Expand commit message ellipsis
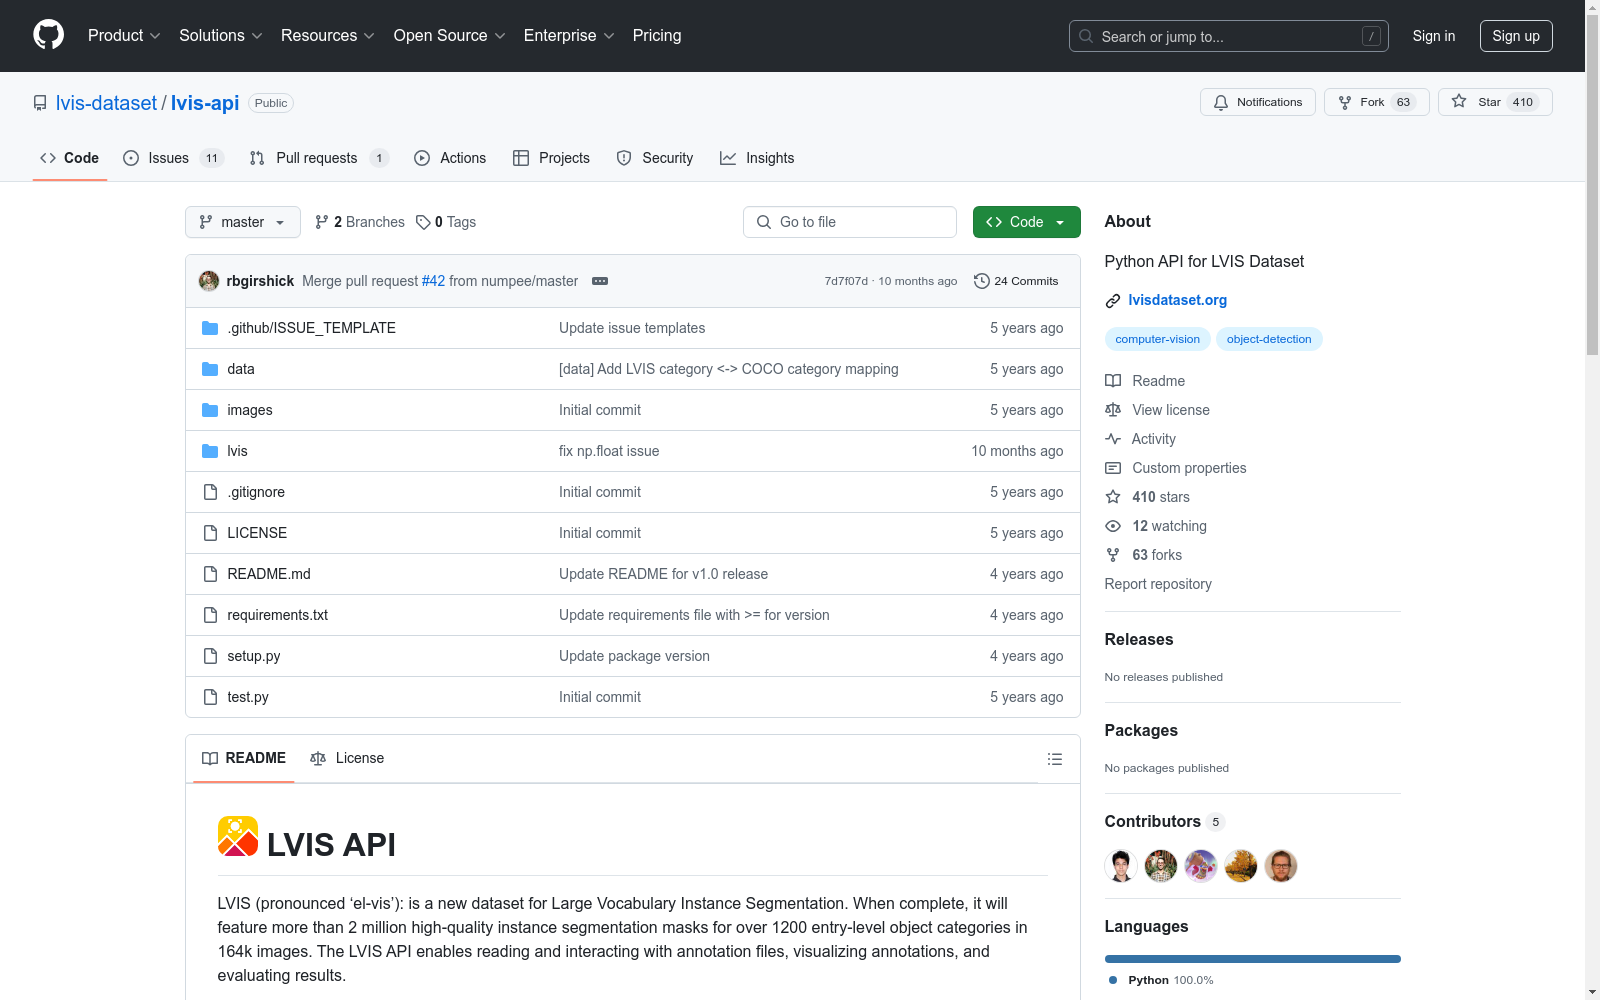 [x=600, y=281]
